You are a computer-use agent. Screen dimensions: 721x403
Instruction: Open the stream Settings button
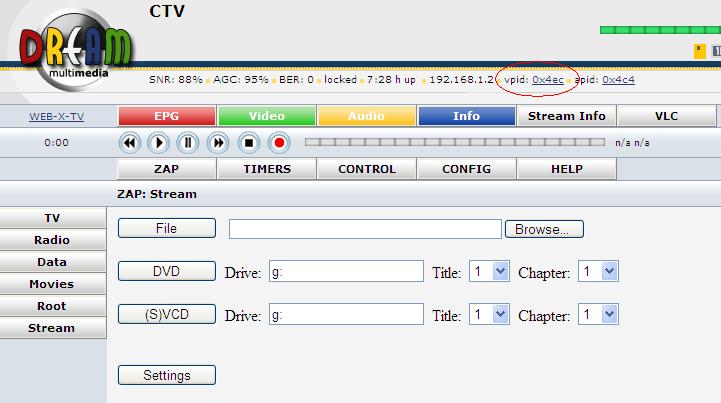(x=166, y=375)
